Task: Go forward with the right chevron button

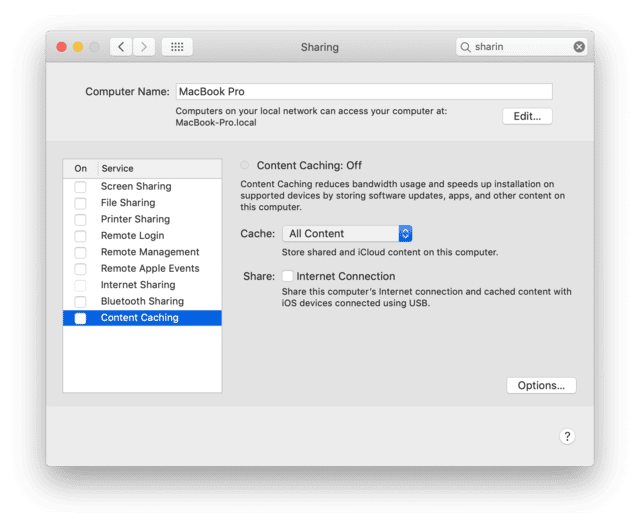Action: [x=144, y=47]
